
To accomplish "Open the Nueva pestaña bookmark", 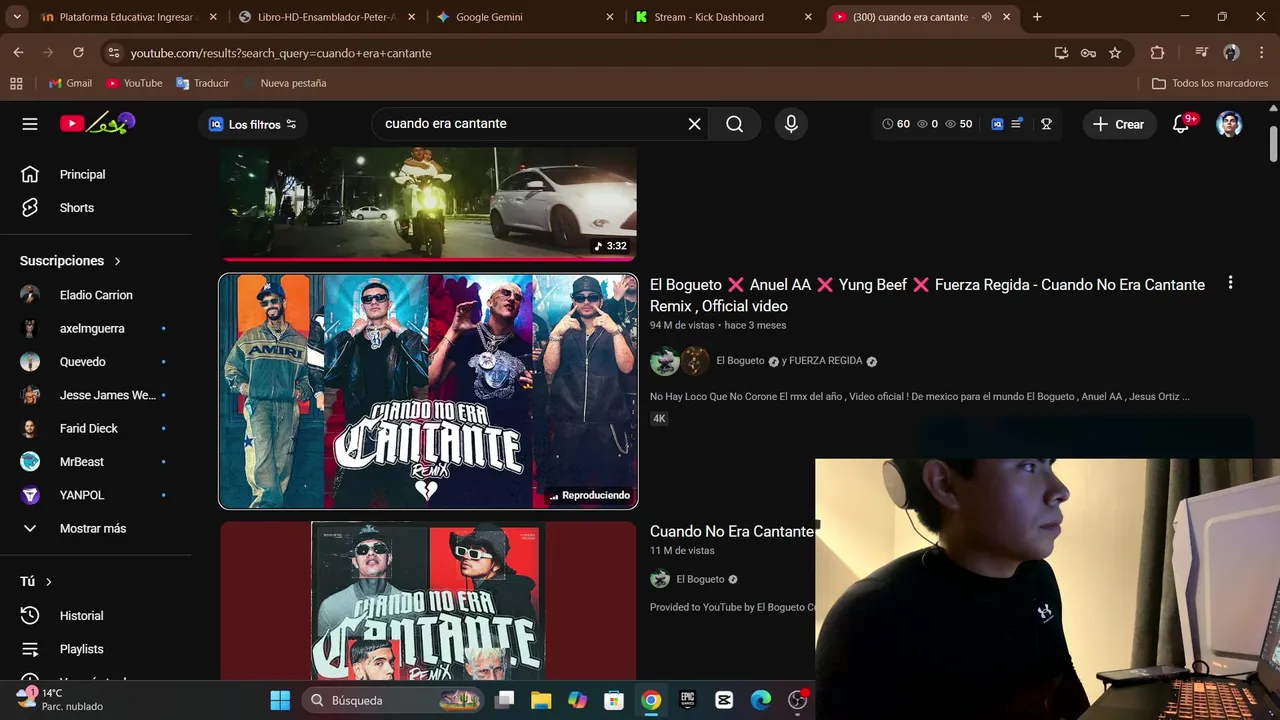I will [285, 83].
